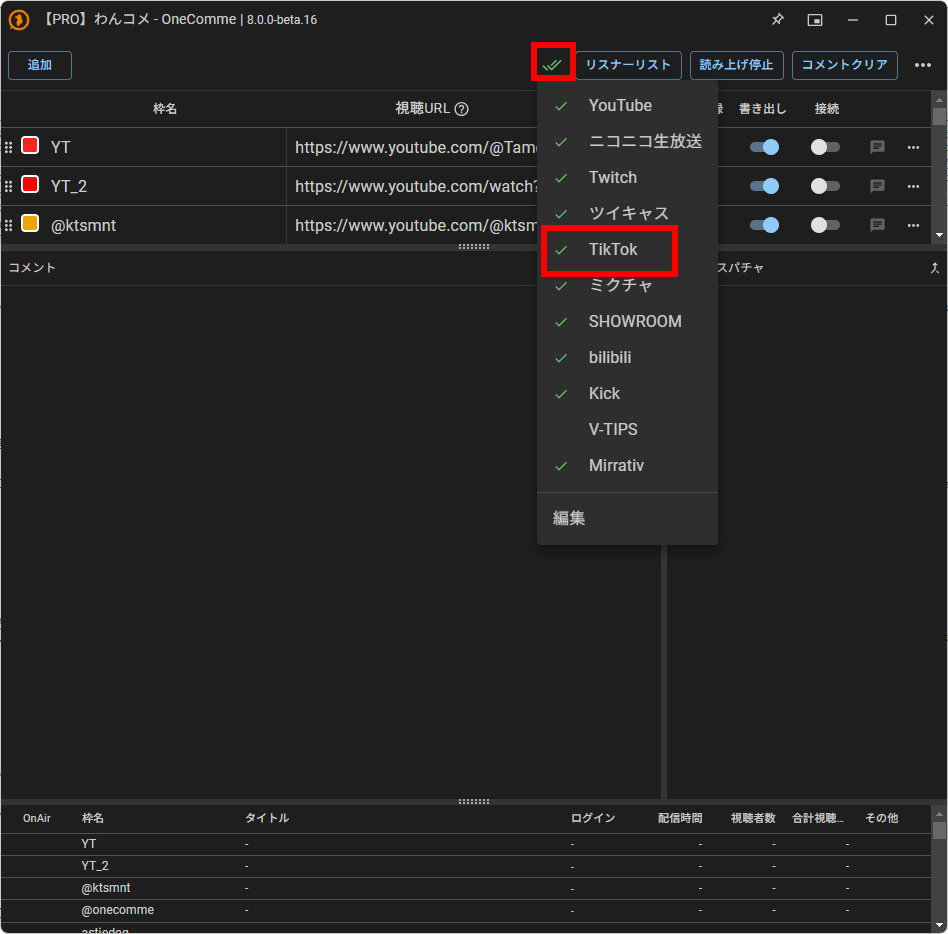Uncheck ニコニコ生放送 in filter menu
This screenshot has height=934, width=948.
[x=628, y=141]
